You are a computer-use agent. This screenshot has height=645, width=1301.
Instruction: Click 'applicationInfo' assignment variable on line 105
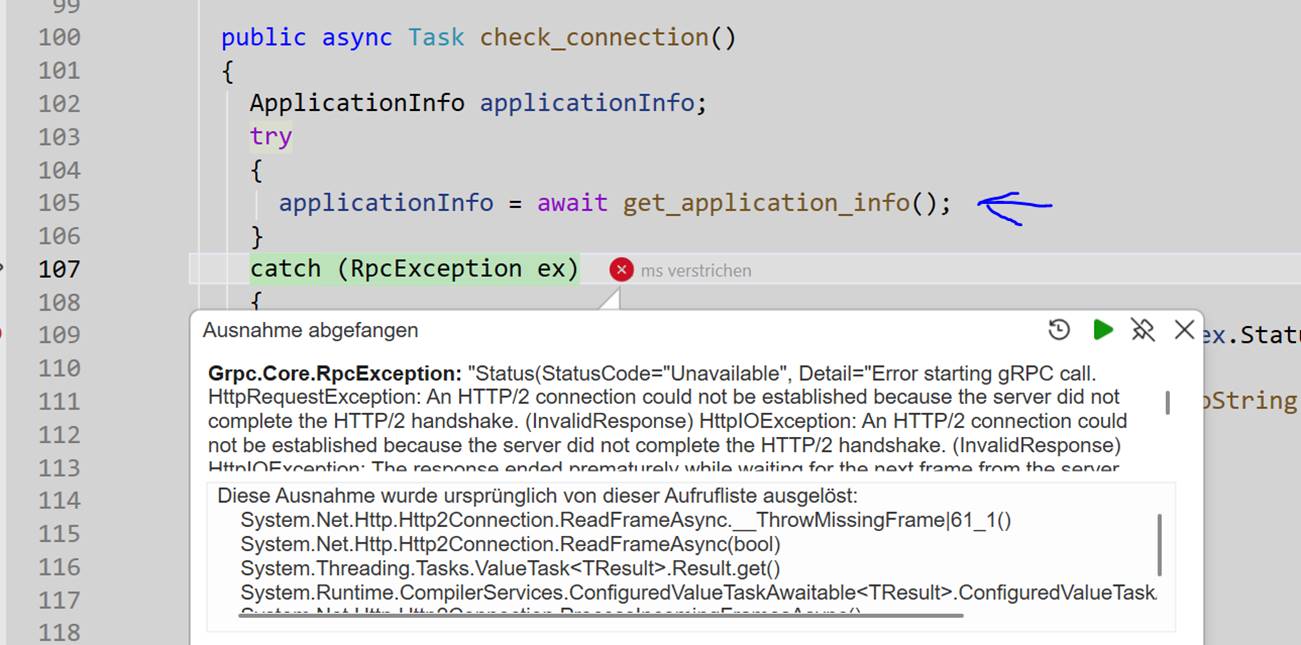[x=386, y=203]
